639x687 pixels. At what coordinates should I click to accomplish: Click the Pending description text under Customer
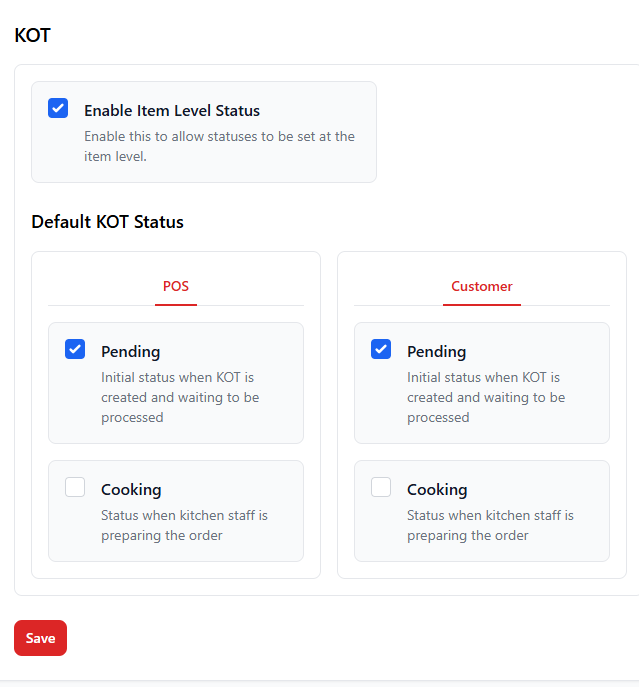pos(486,397)
